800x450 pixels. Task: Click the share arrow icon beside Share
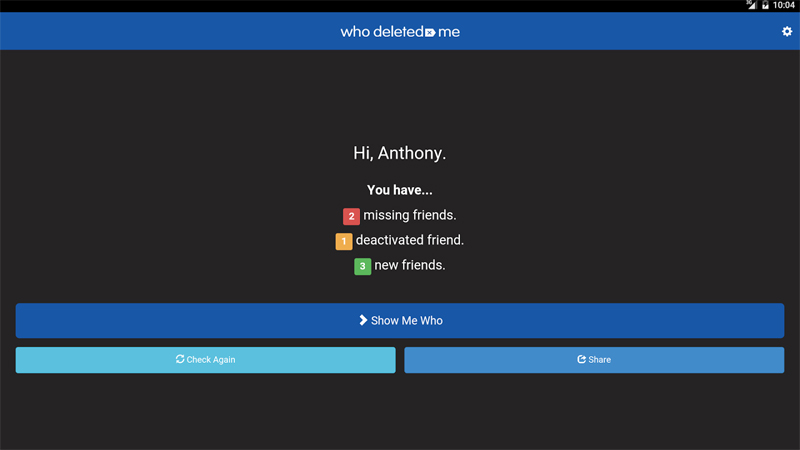[581, 360]
